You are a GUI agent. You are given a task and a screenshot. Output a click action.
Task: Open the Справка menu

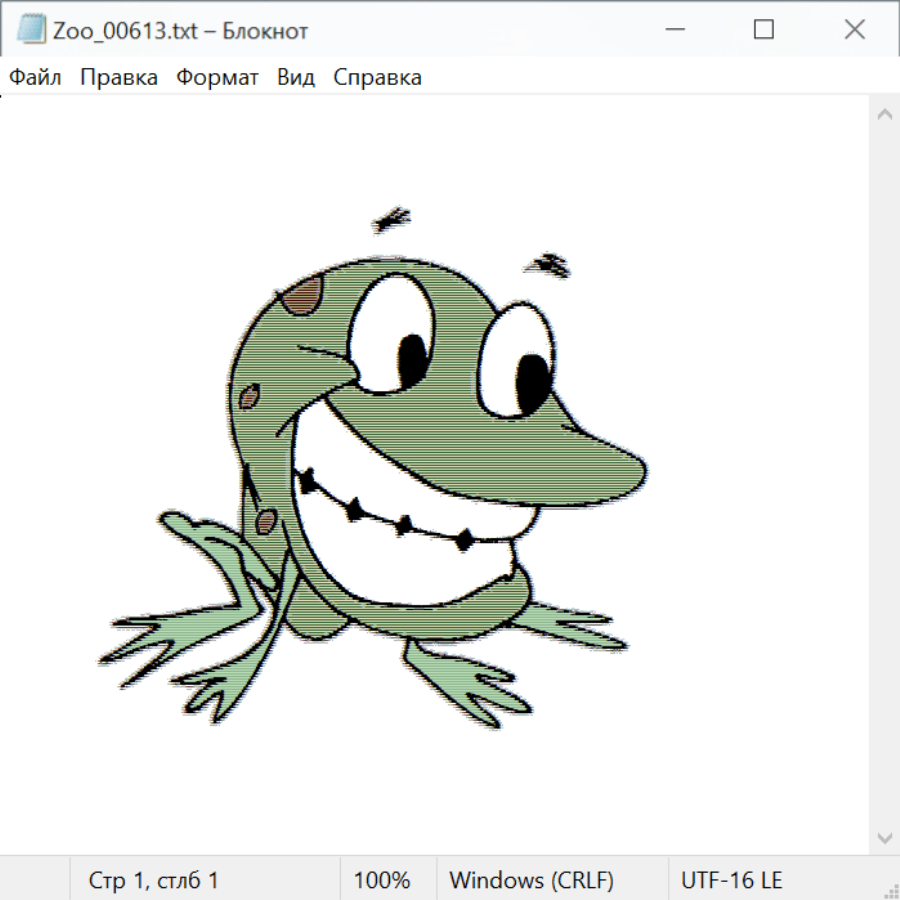(x=377, y=78)
